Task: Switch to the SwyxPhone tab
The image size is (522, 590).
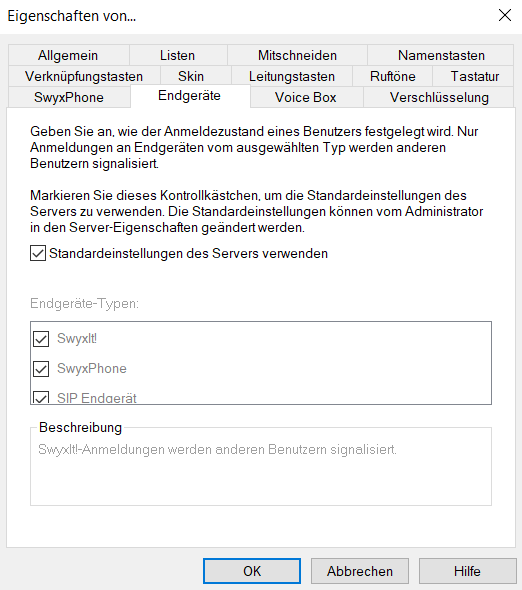Action: coord(69,97)
